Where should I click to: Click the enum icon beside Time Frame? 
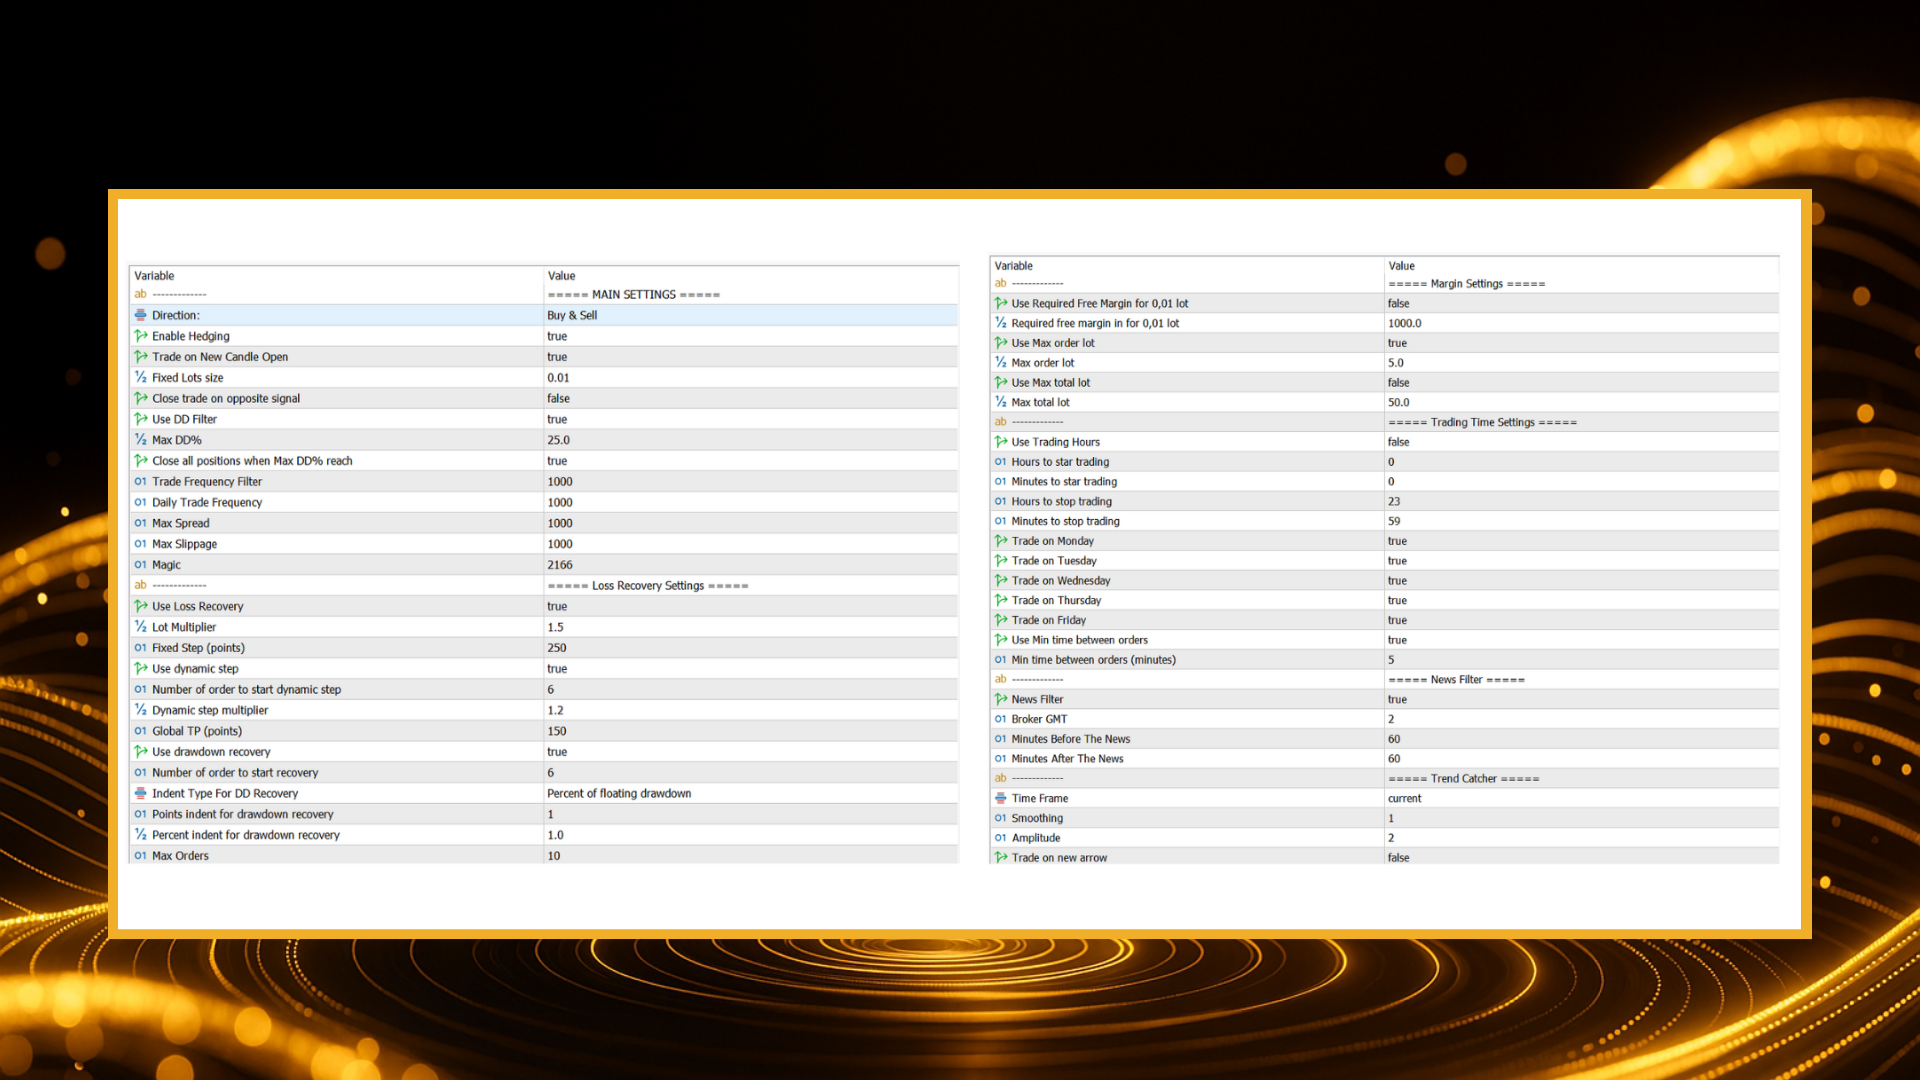click(1000, 798)
